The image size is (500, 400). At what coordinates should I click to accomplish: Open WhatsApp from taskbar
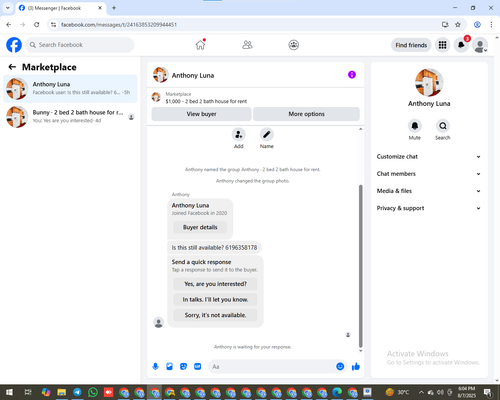[93, 392]
